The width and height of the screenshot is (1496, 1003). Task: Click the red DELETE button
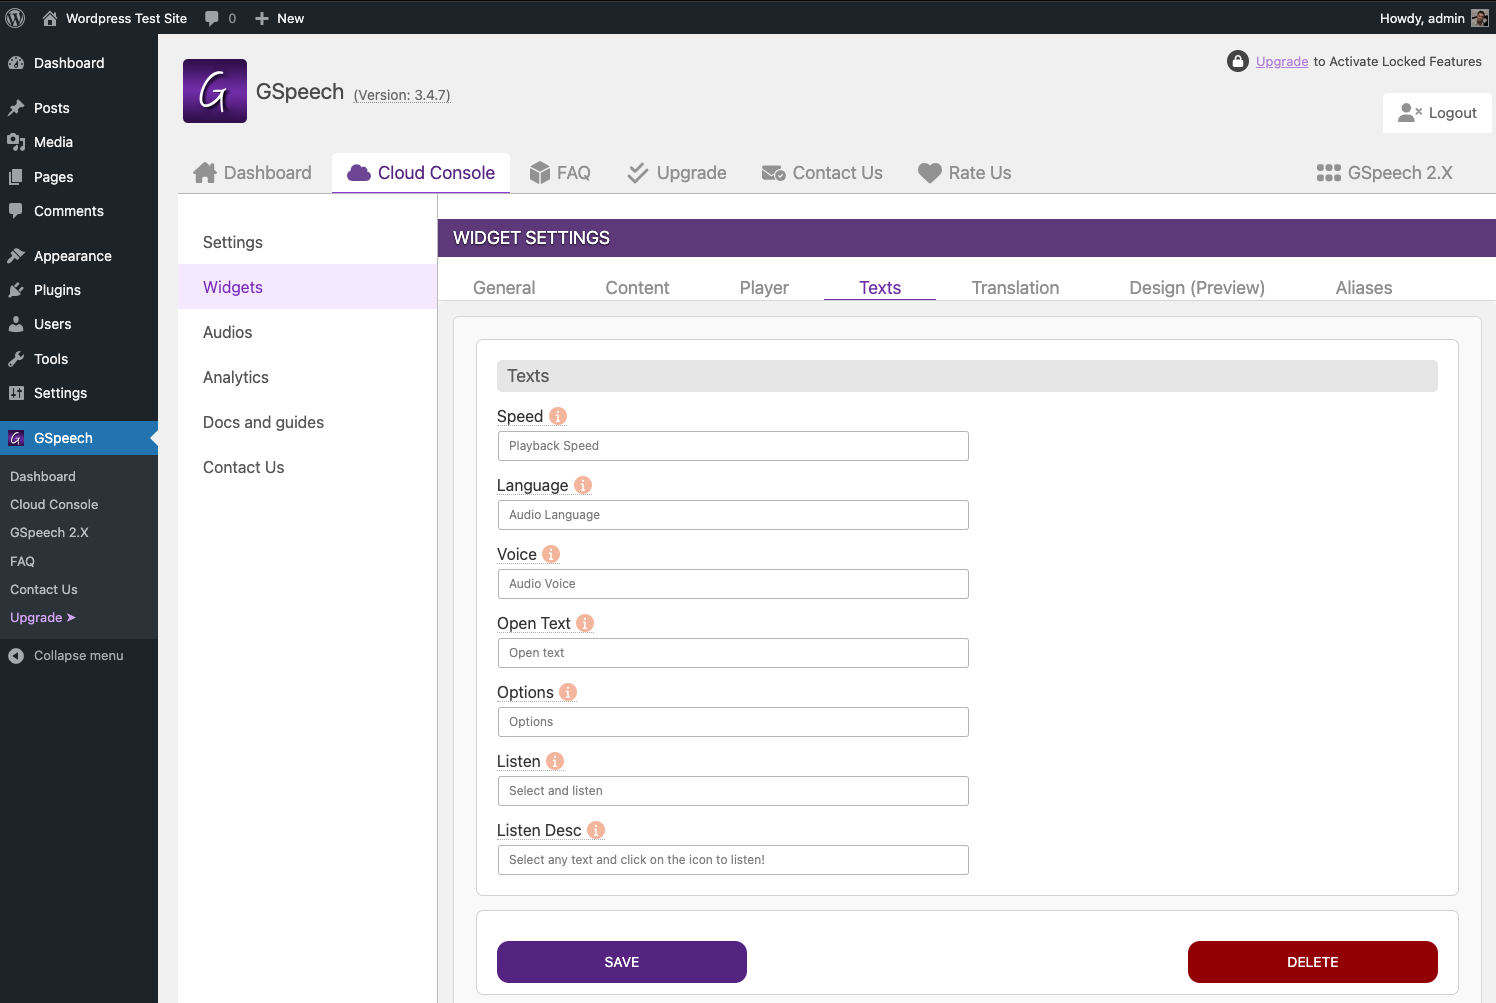[1313, 962]
